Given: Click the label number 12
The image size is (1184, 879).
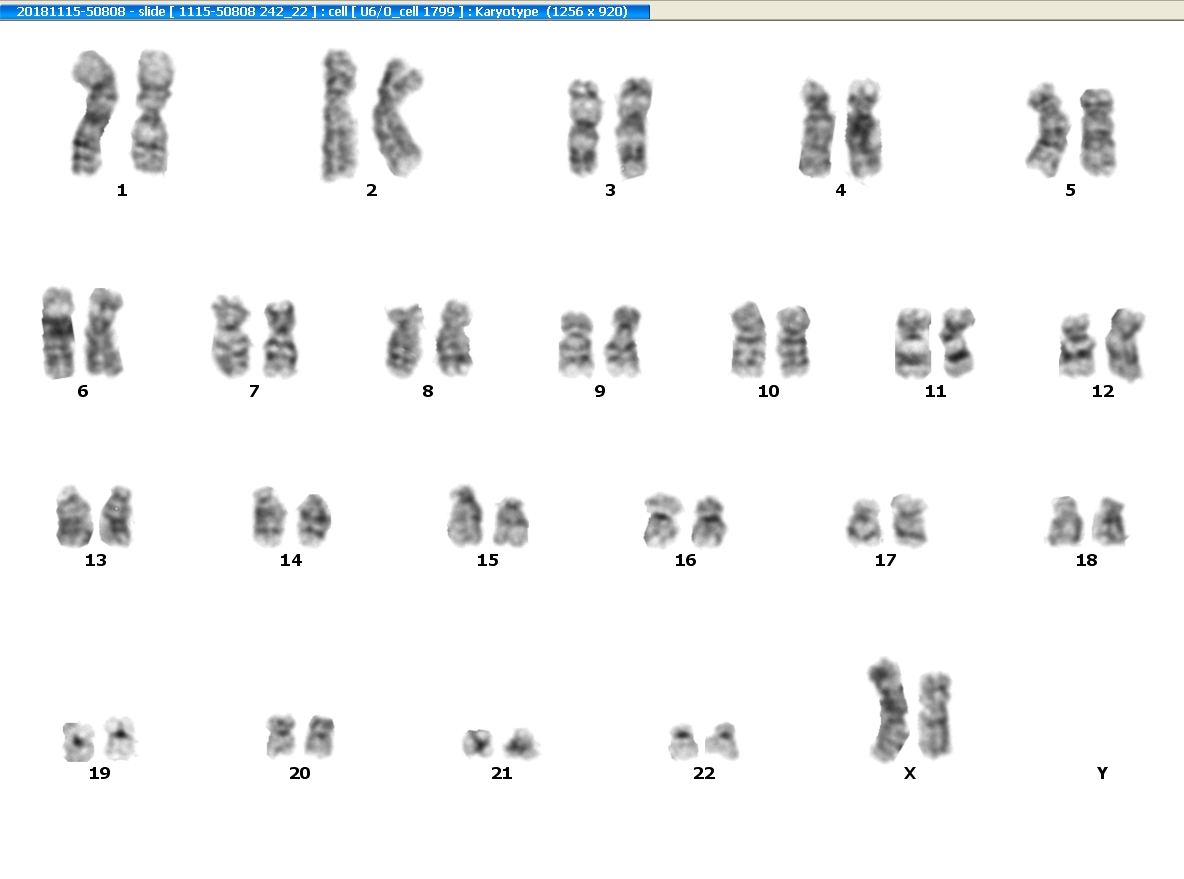Looking at the screenshot, I should (1102, 391).
